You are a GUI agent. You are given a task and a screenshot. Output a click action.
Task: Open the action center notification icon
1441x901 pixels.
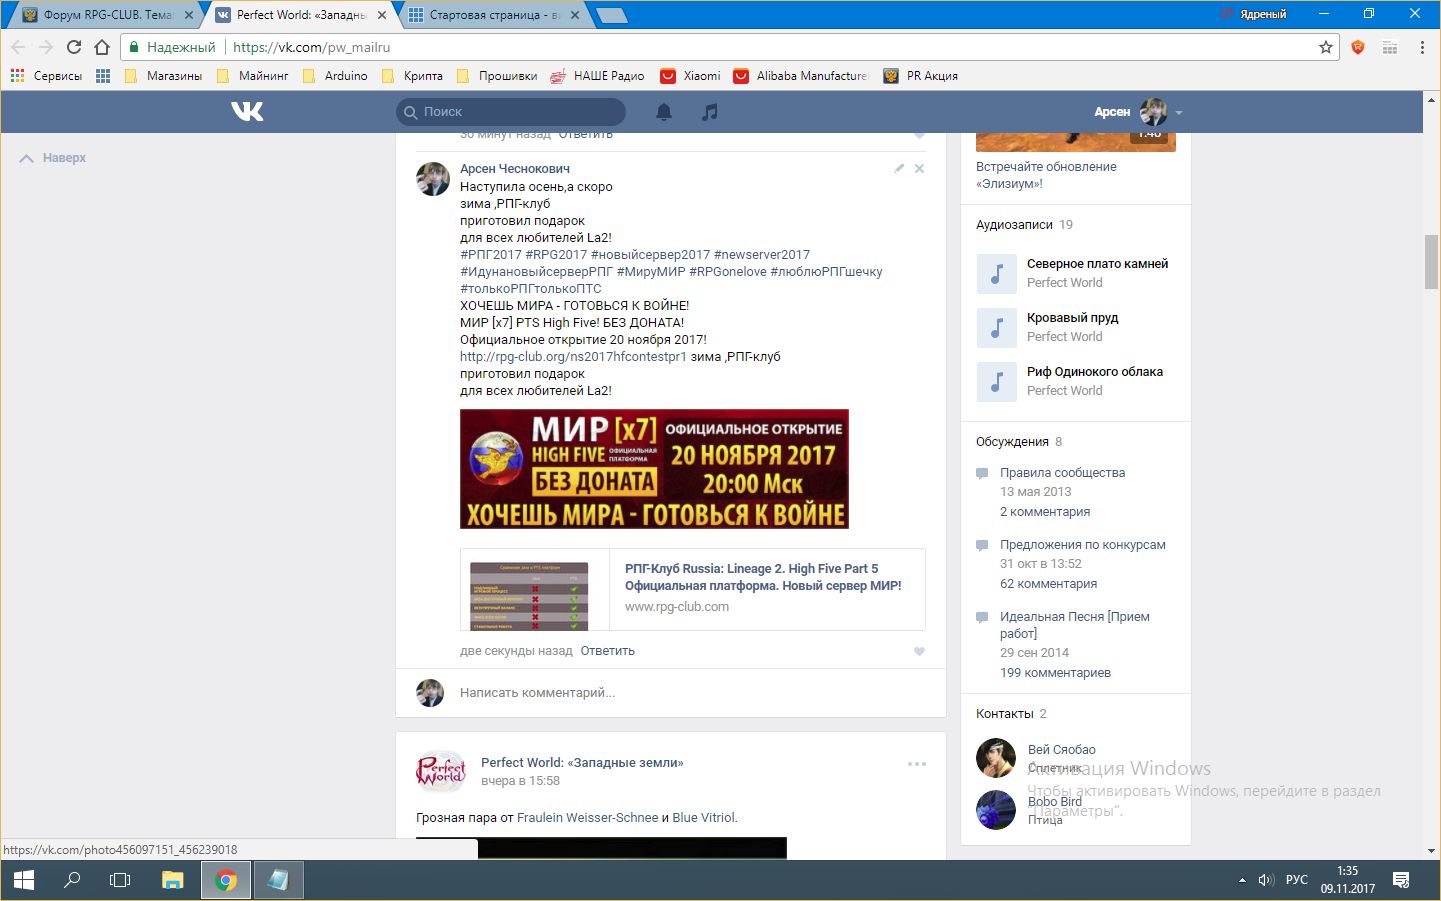1401,880
